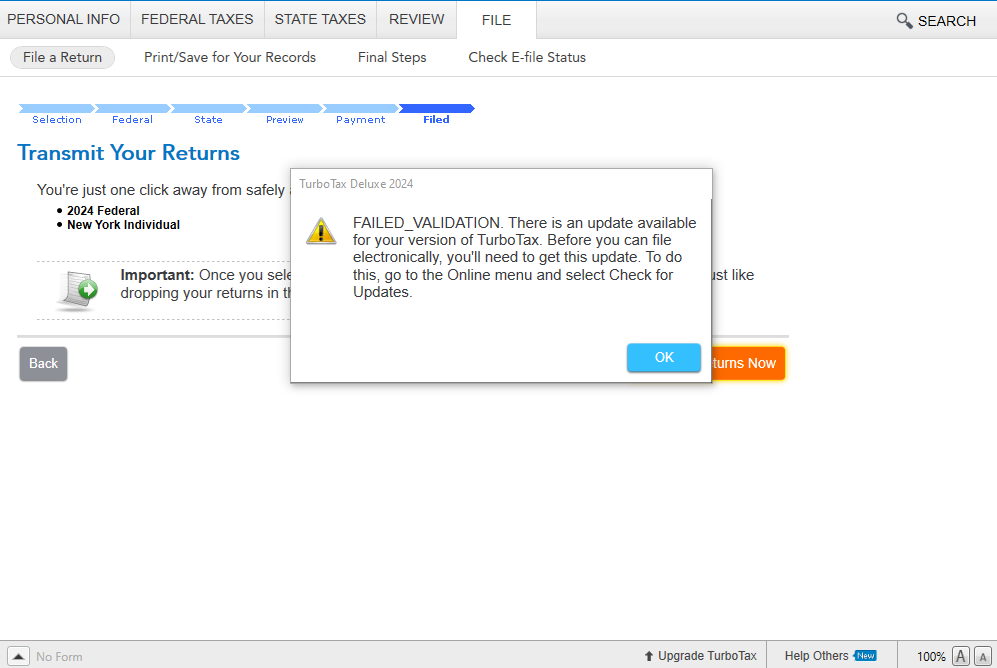Click the Important notice text
Viewport: 997px width, 668px height.
tap(206, 284)
